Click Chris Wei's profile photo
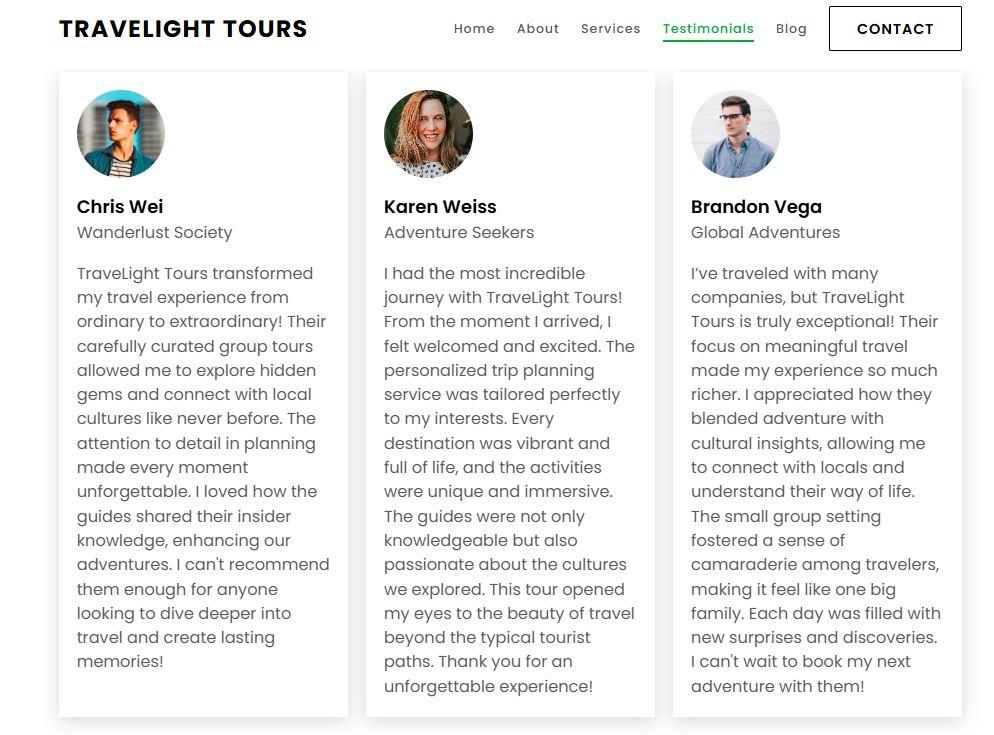The height and width of the screenshot is (735, 994). coord(121,134)
